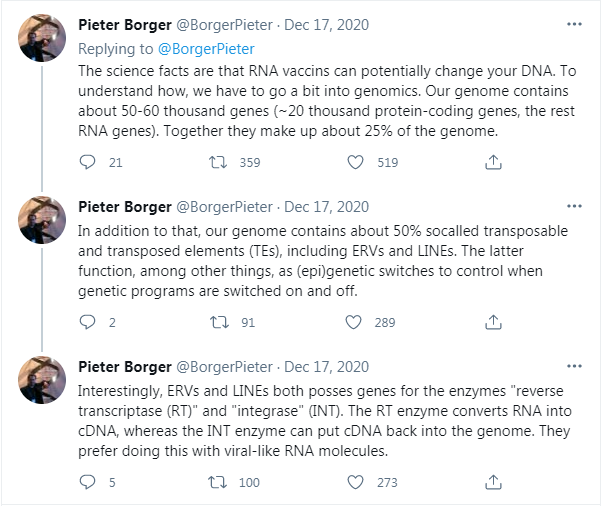Like the tweet with 289 likes
601x506 pixels.
click(356, 322)
